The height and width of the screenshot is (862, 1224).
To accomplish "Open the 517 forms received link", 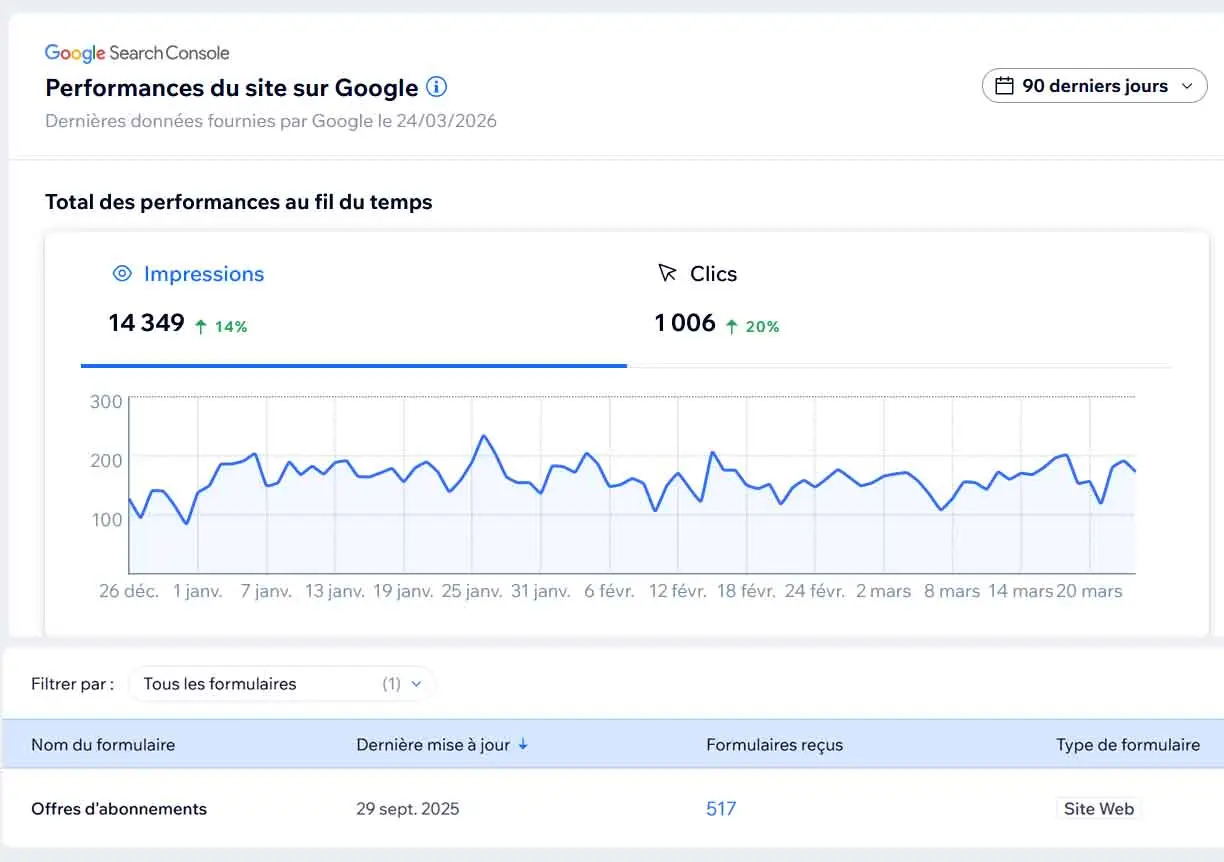I will 720,808.
